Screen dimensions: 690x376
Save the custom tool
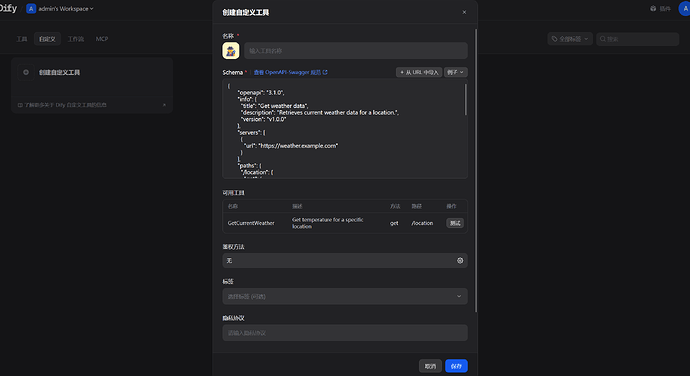456,366
